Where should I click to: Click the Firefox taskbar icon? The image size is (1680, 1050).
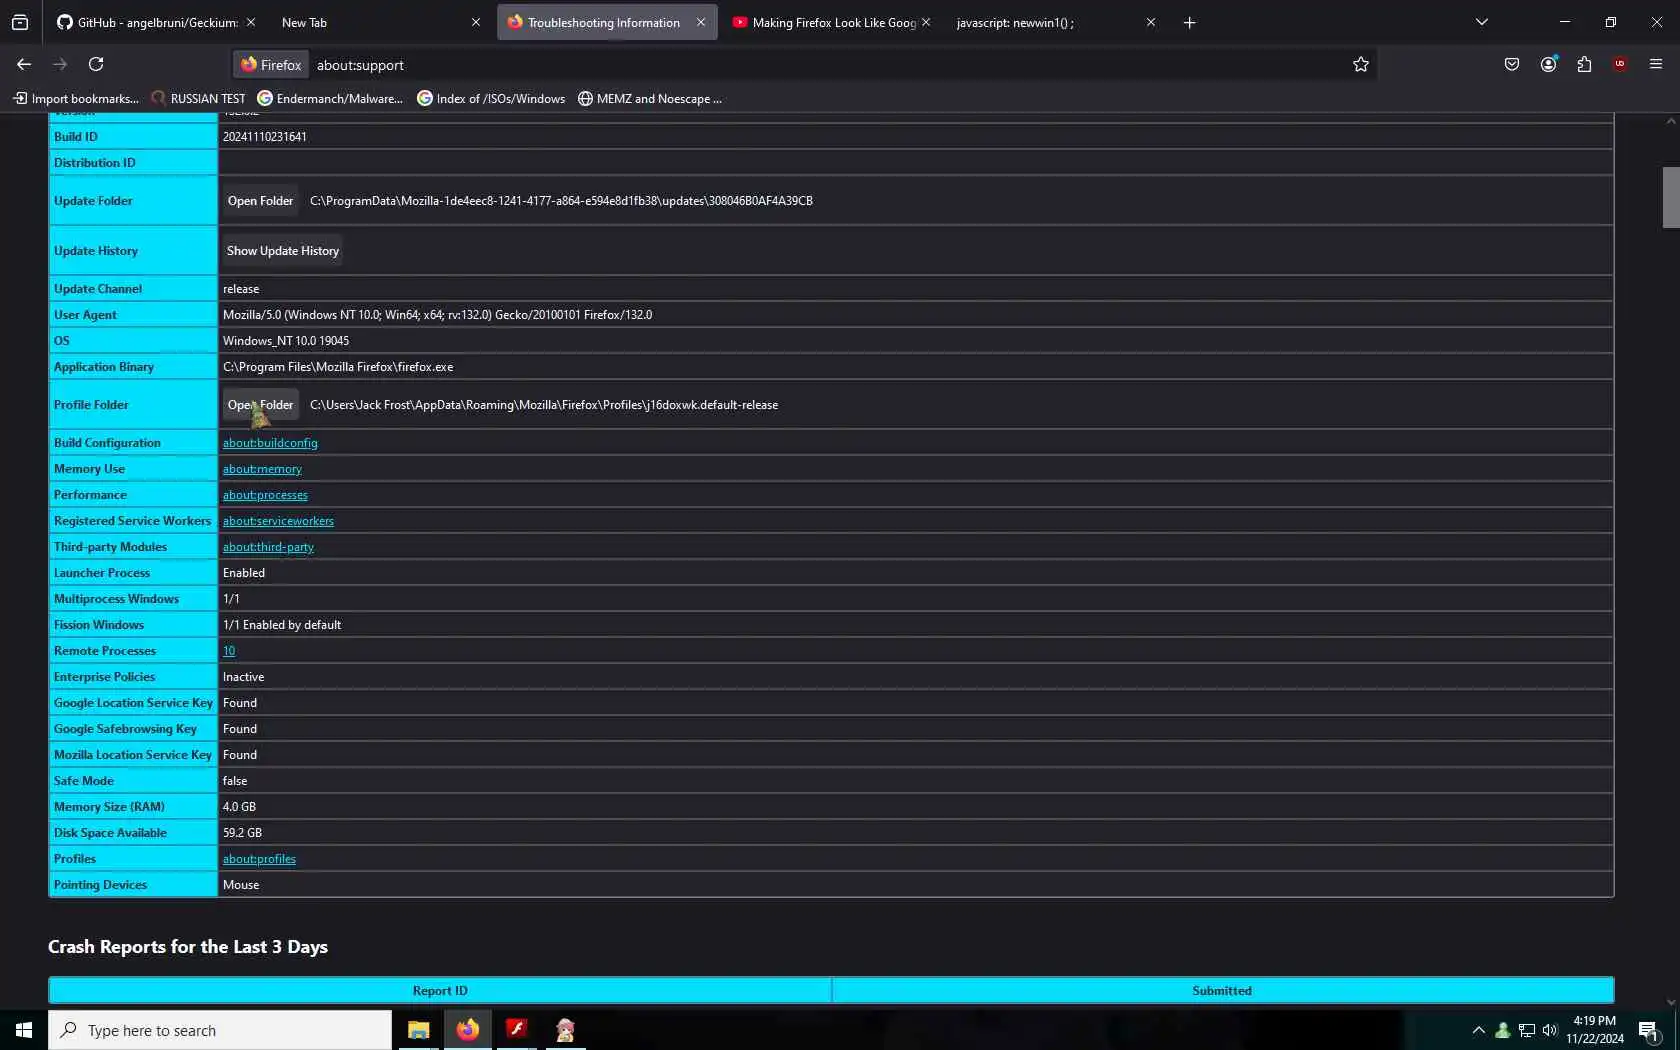pyautogui.click(x=467, y=1030)
